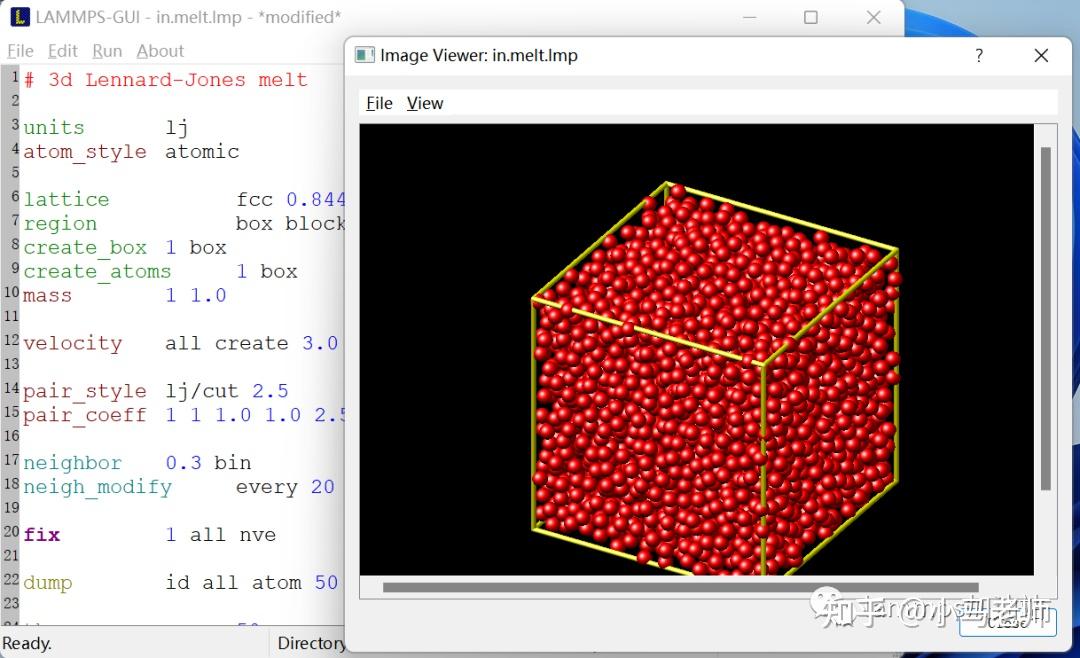Click 'all nve' on the fix line

point(233,535)
